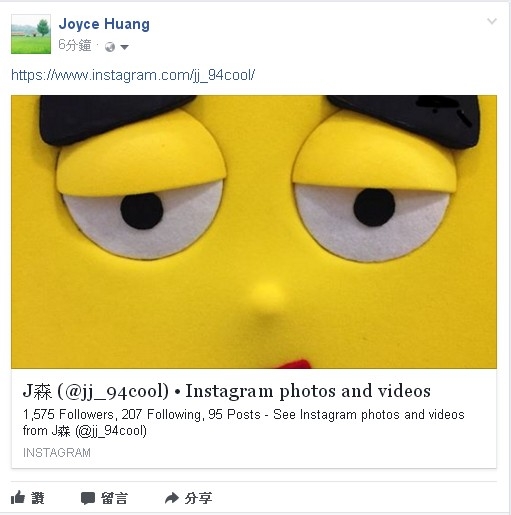Open Joyce Huang's profile picture

pos(31,34)
